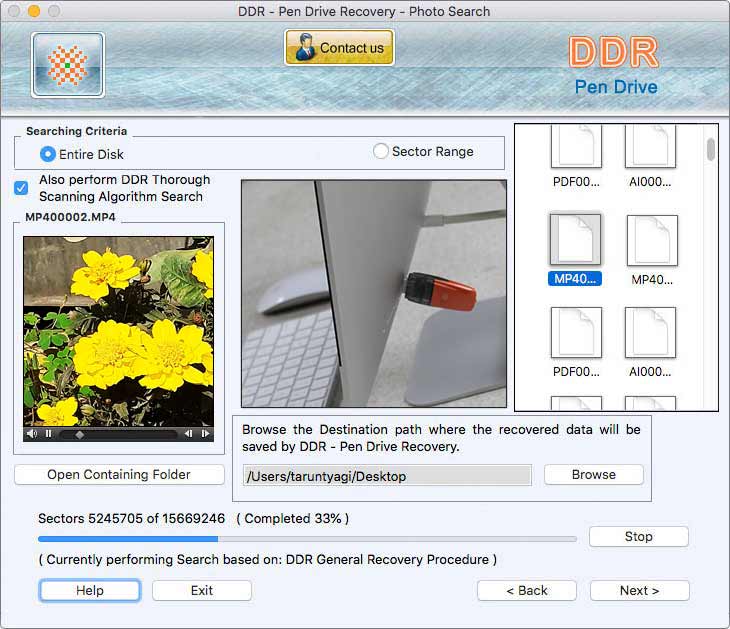Step the video forward one frame
The width and height of the screenshot is (730, 629).
coord(205,434)
